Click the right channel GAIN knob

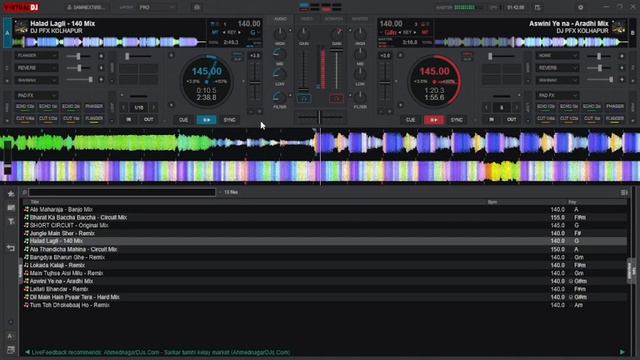(x=337, y=33)
